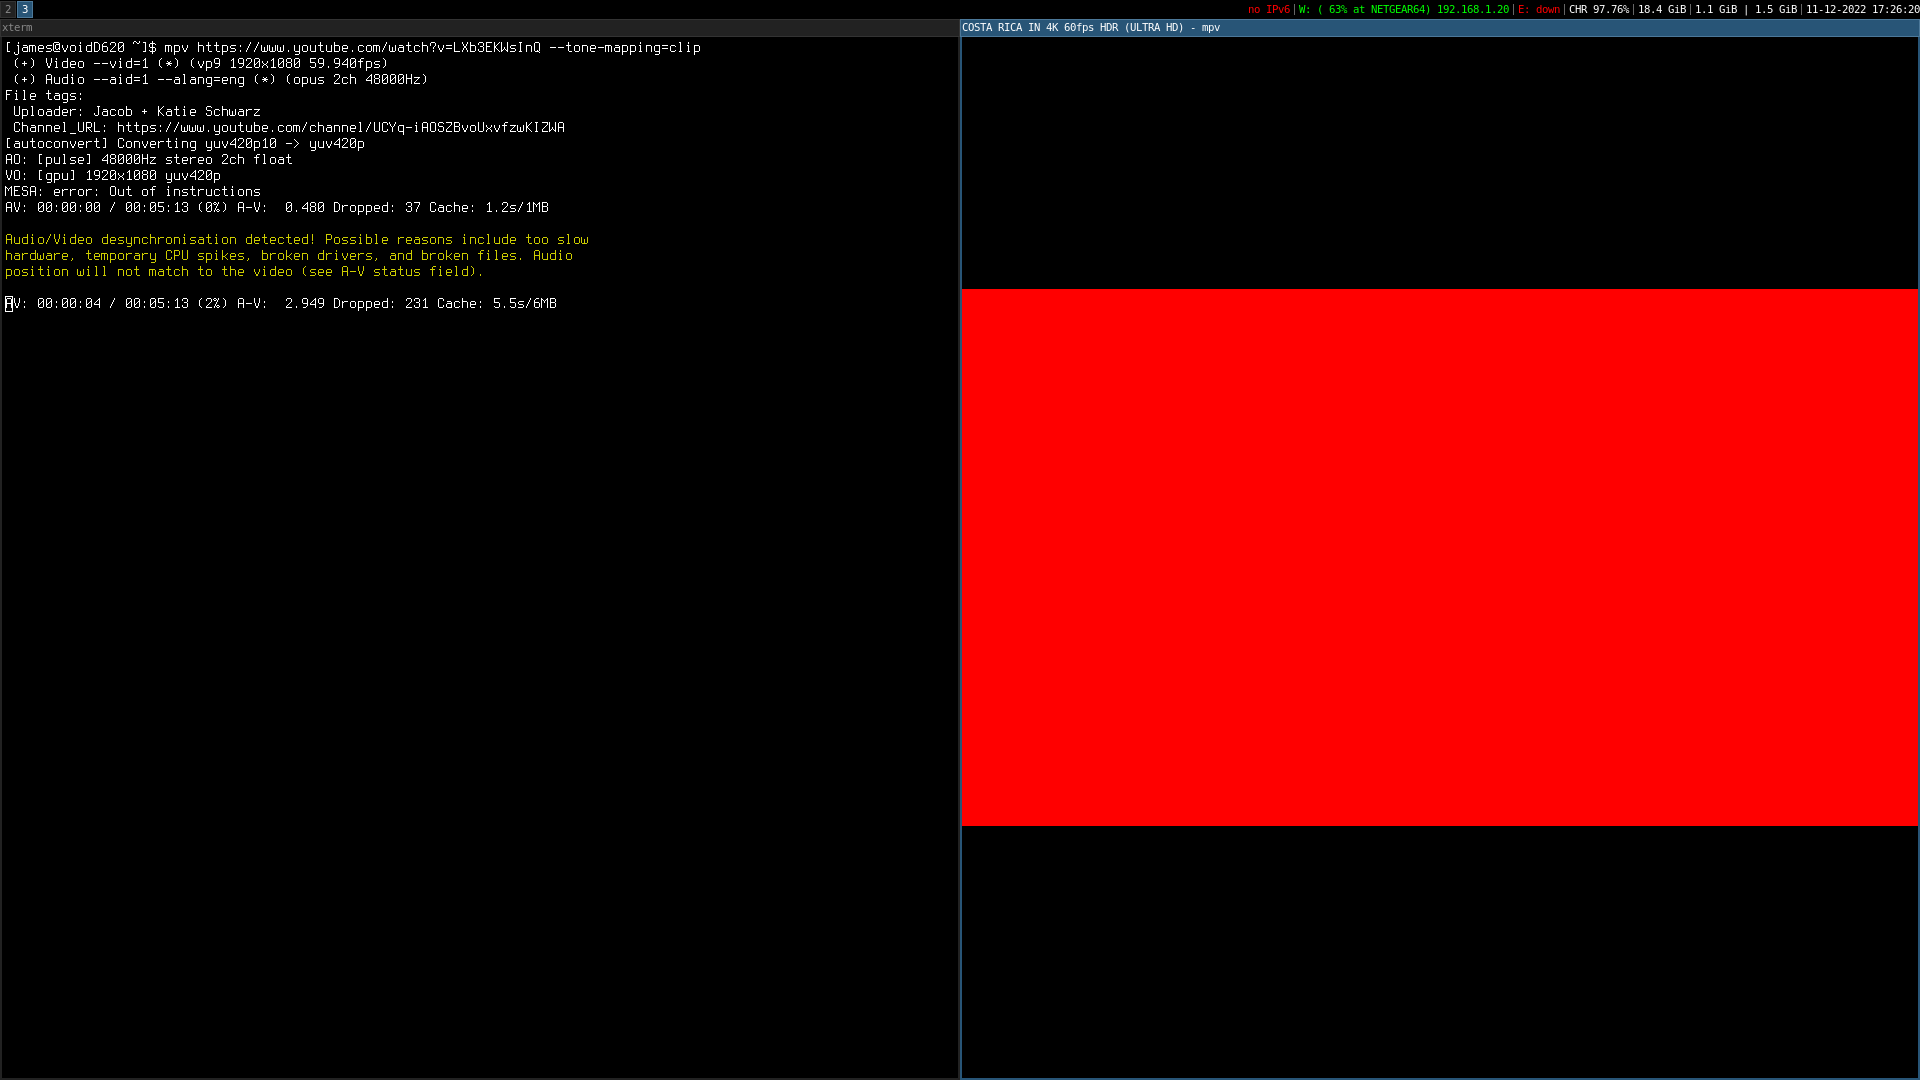
Task: Click the 'MESA: error' line in terminal
Action: [132, 192]
